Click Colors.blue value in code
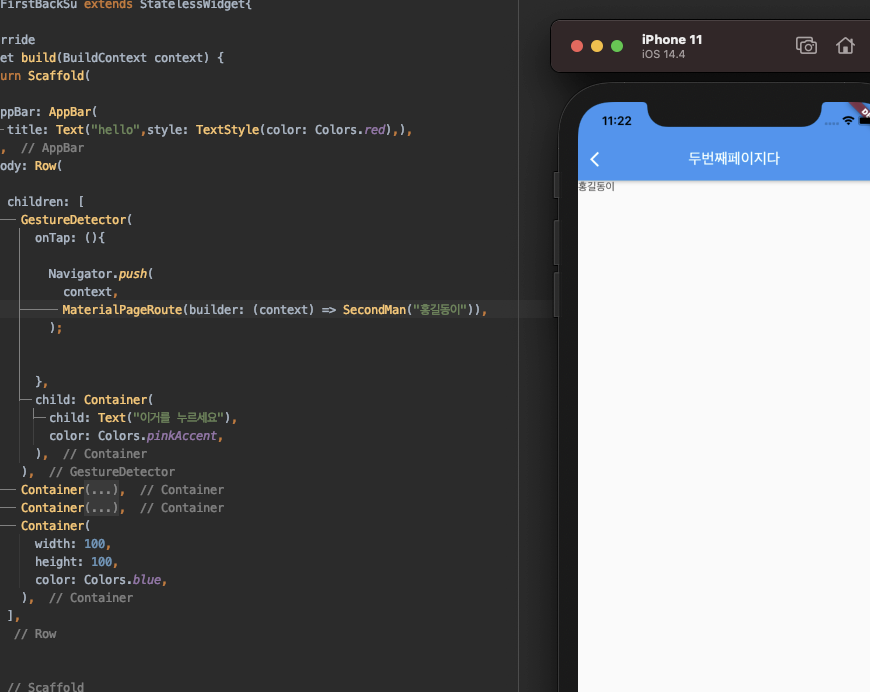 tap(122, 579)
